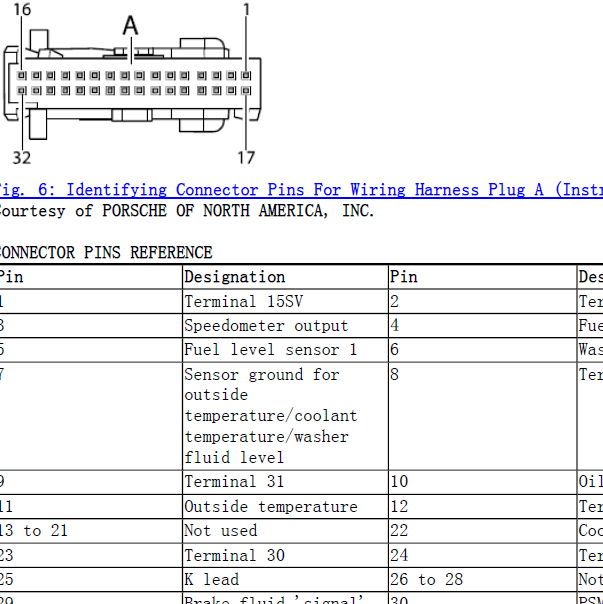Viewport: 603px width, 604px height.
Task: Click pin '23' table cell
Action: click(x=91, y=555)
